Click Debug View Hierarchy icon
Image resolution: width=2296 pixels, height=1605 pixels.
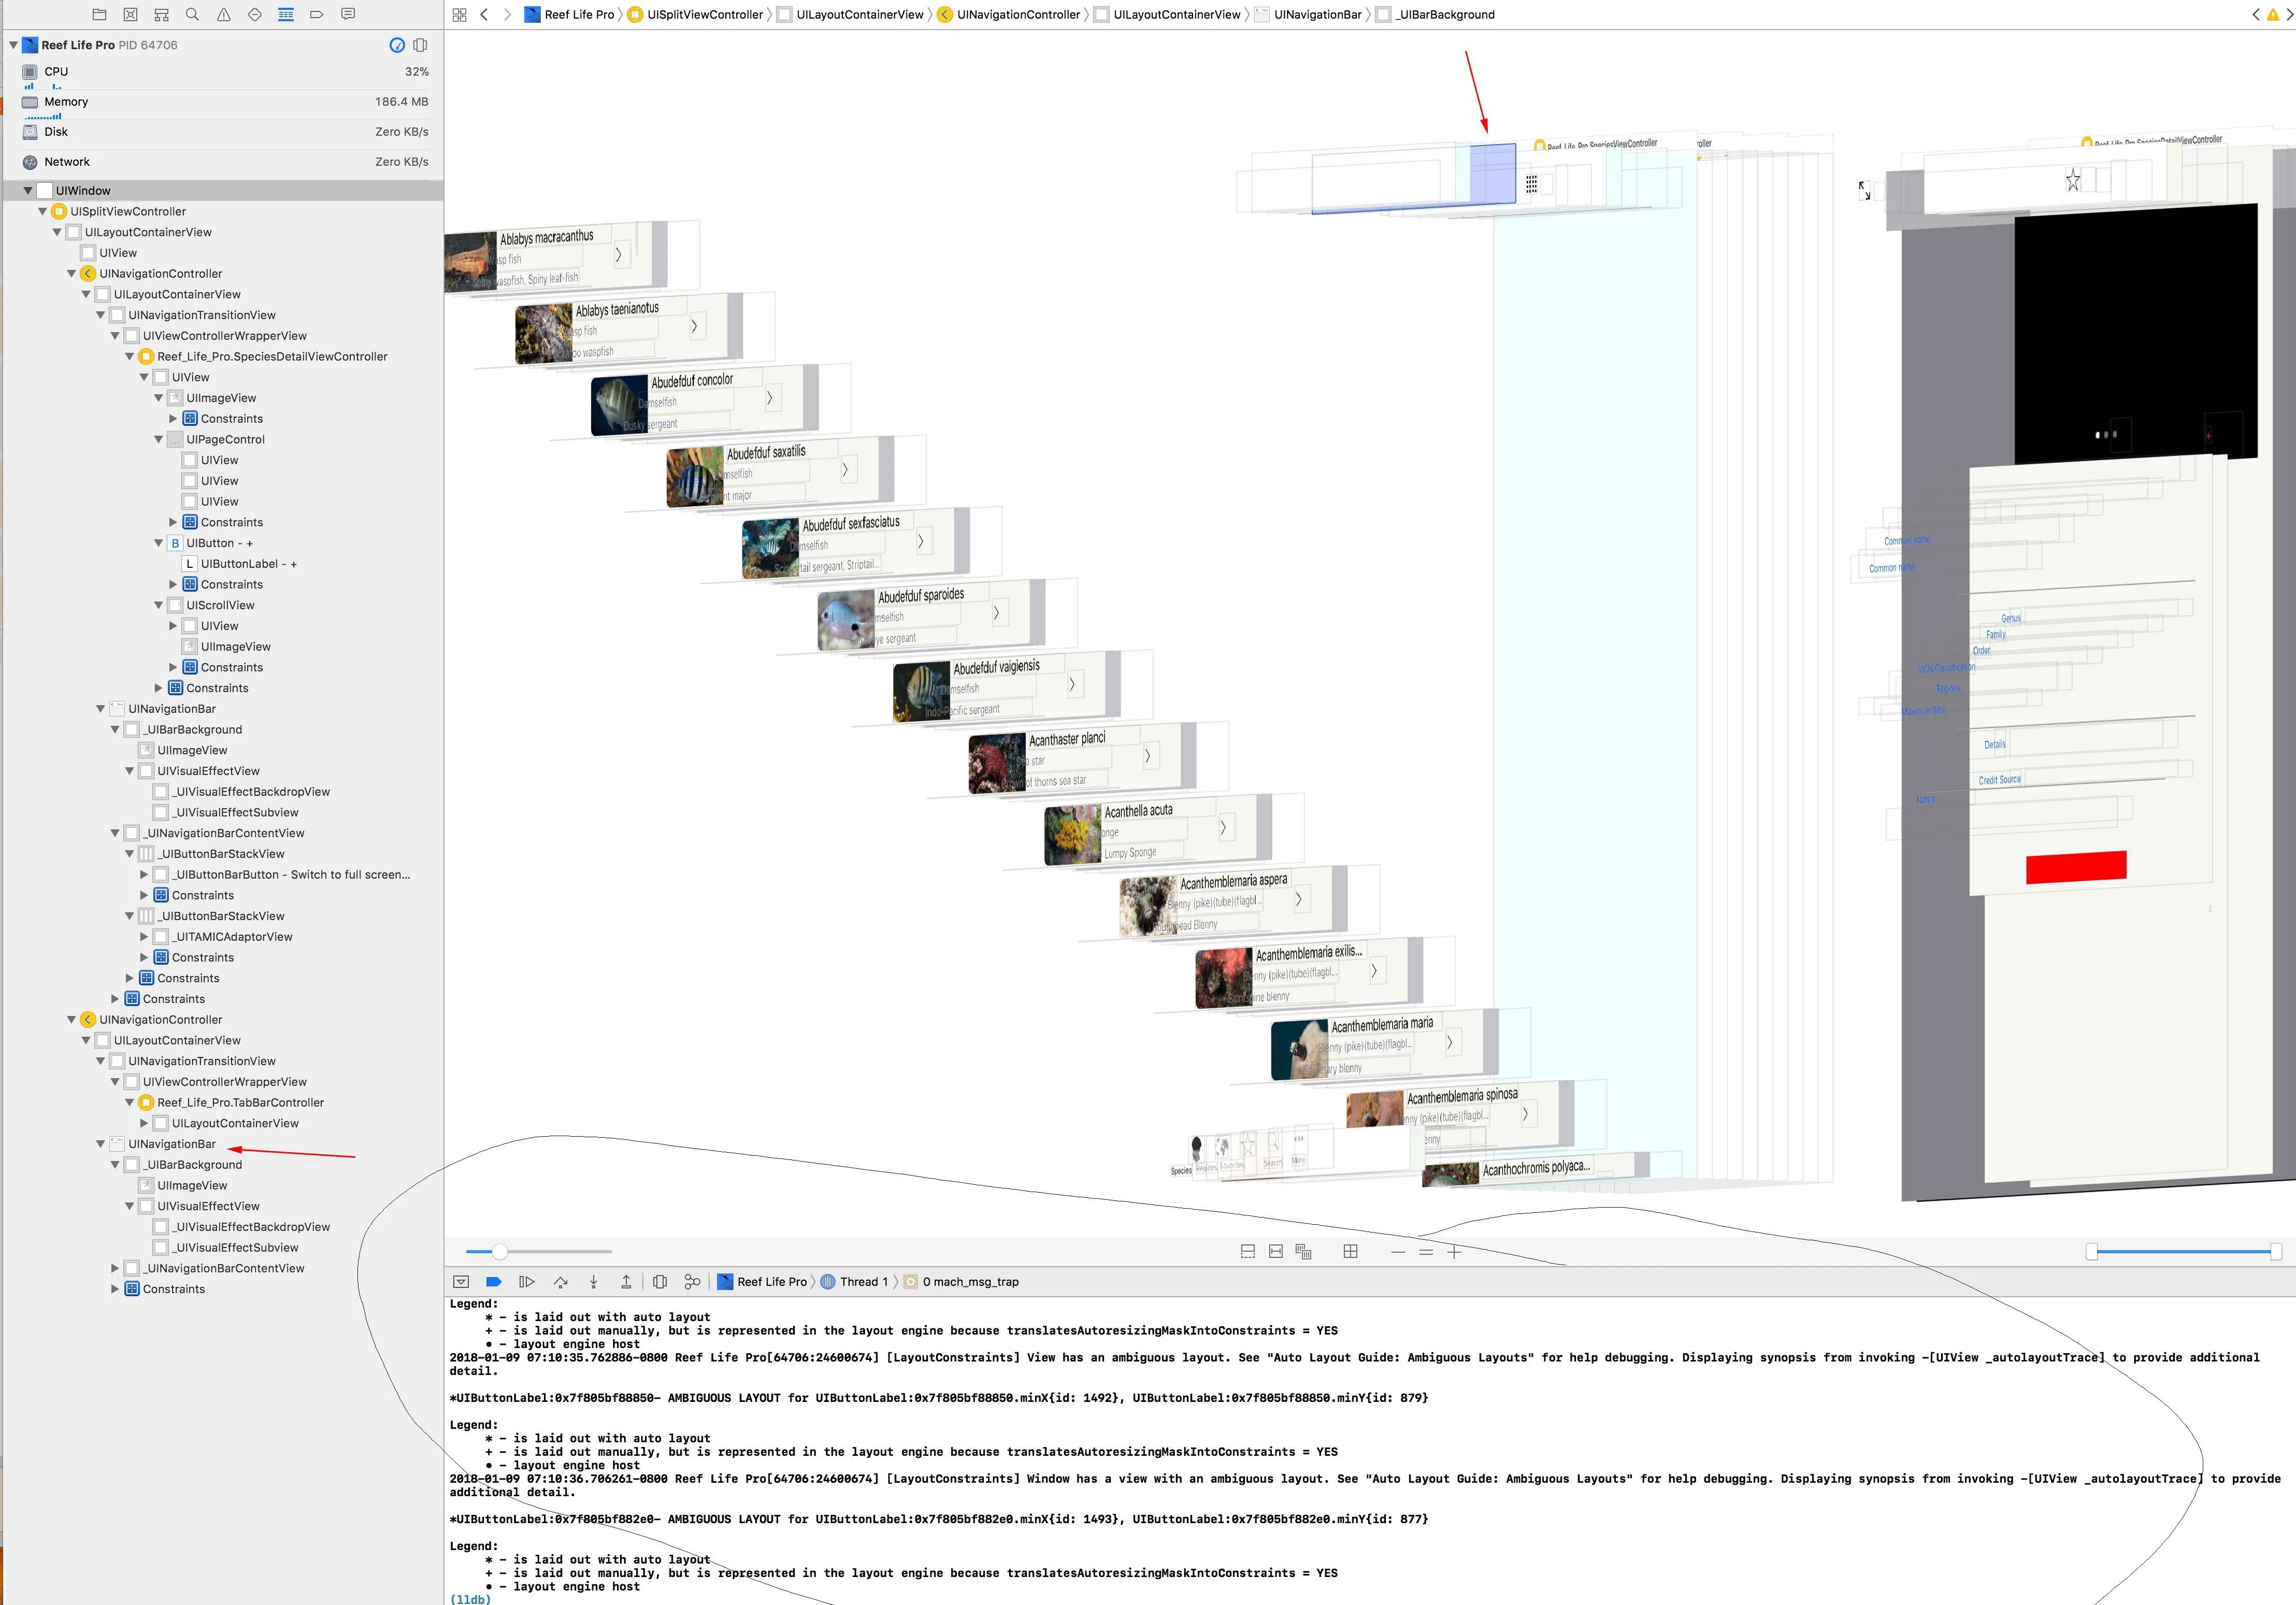point(660,1281)
